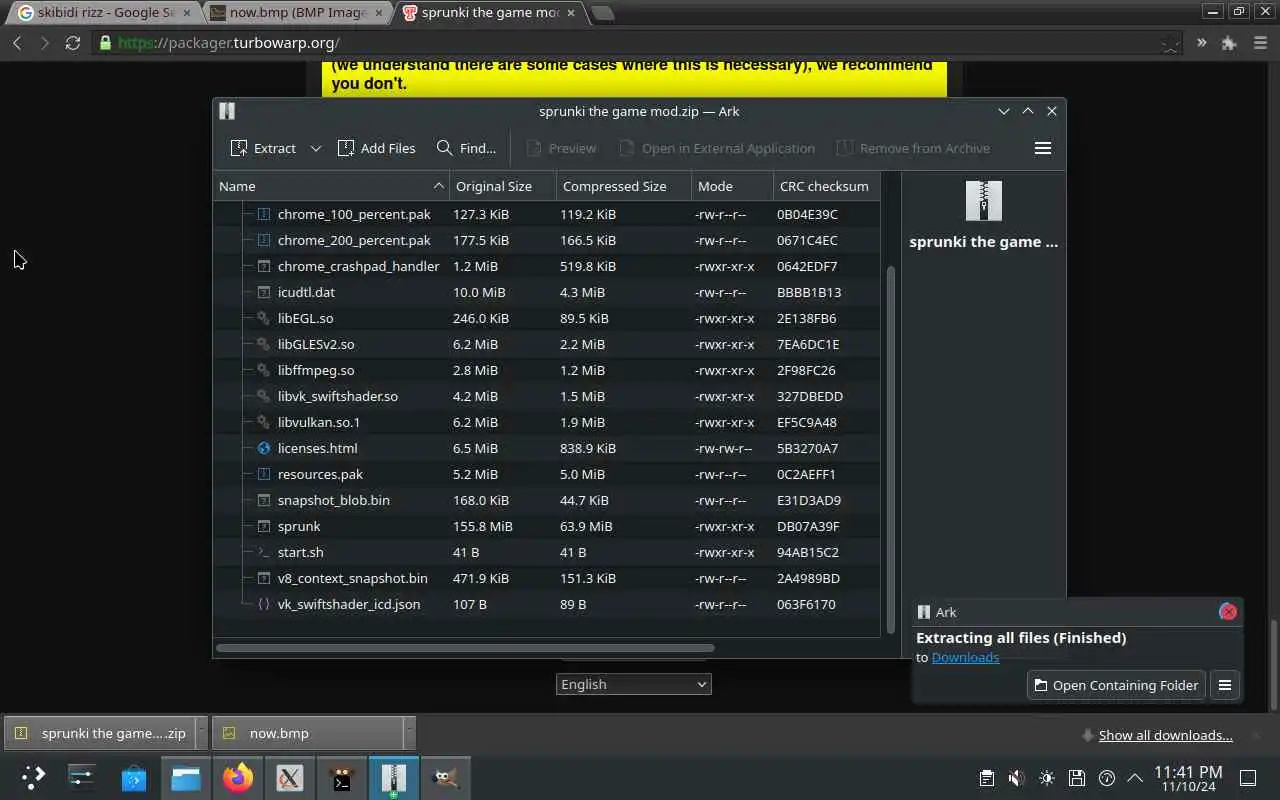Sort by Original Size column
The height and width of the screenshot is (800, 1280).
click(x=502, y=186)
